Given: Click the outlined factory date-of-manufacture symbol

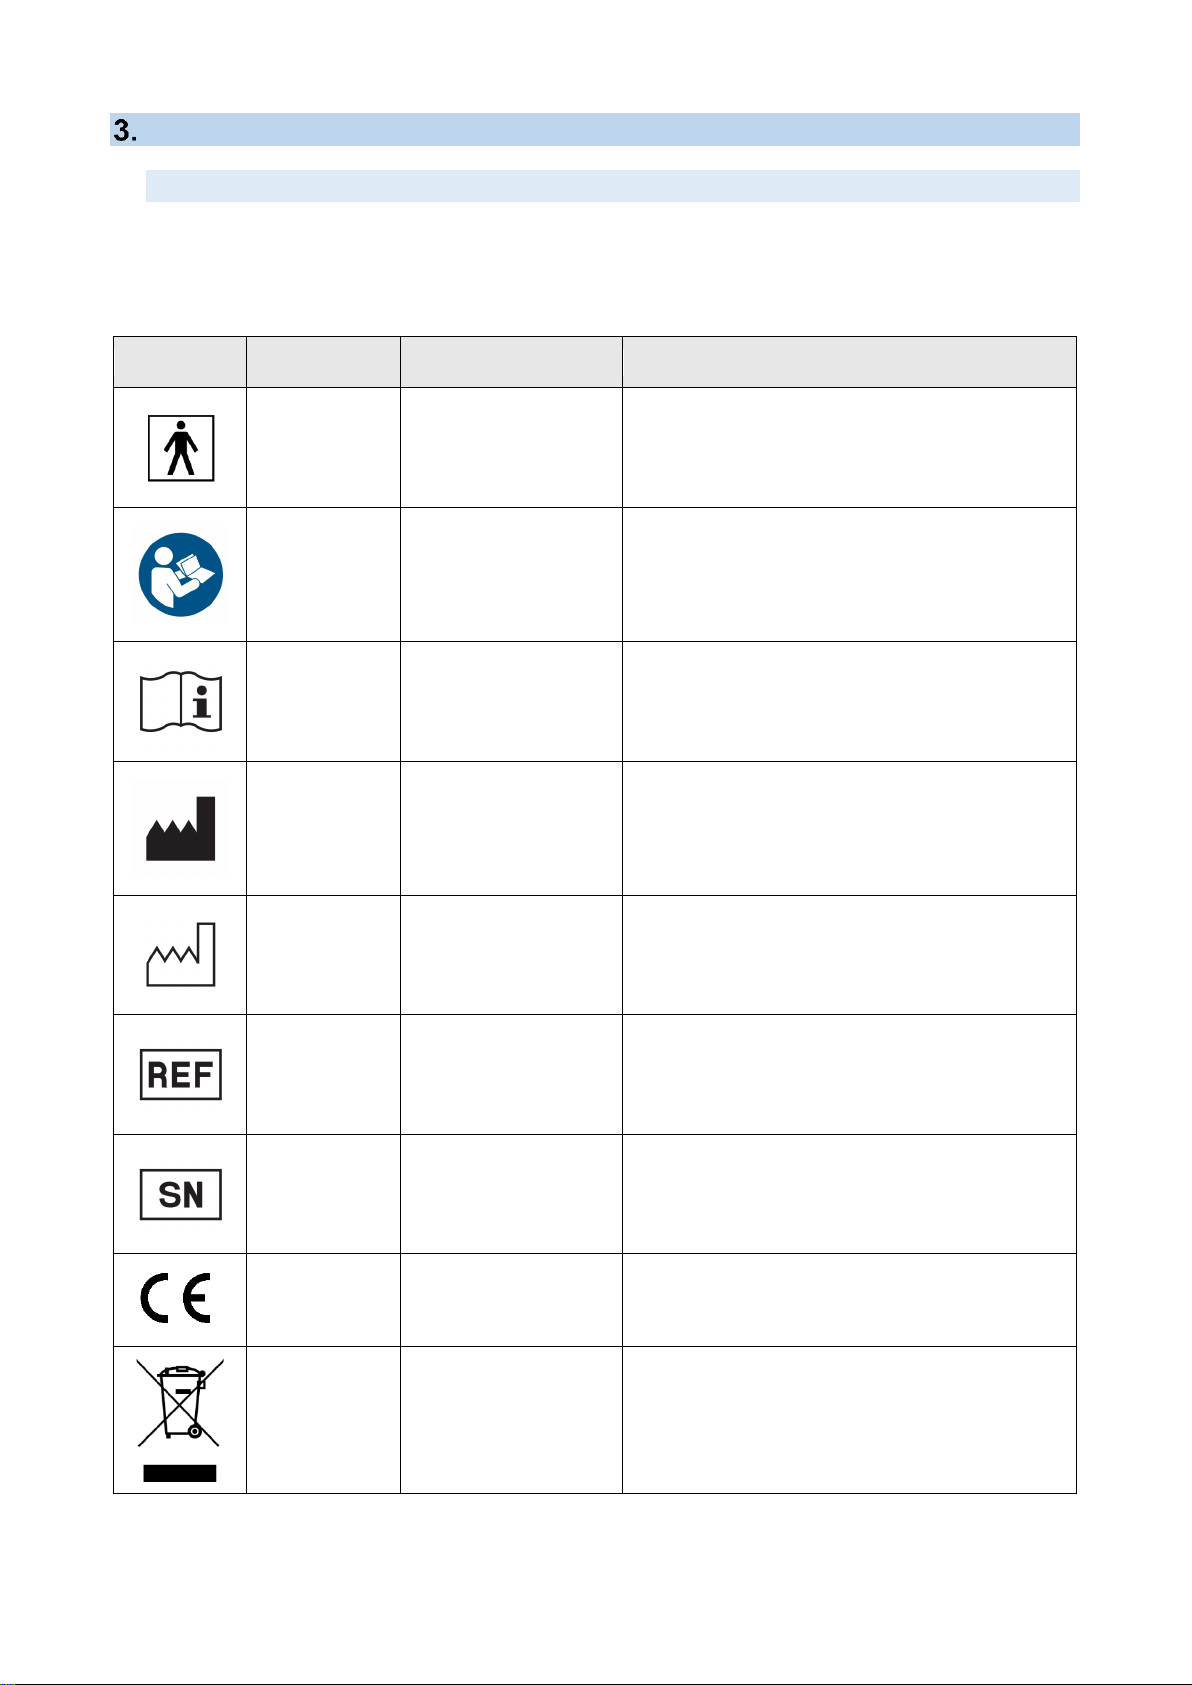Looking at the screenshot, I should tap(181, 955).
